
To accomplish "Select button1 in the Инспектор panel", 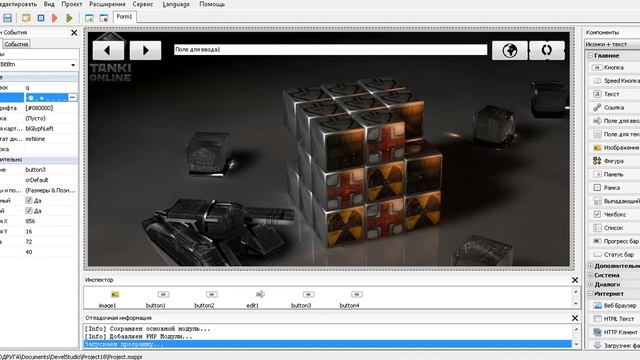I will coord(156,299).
